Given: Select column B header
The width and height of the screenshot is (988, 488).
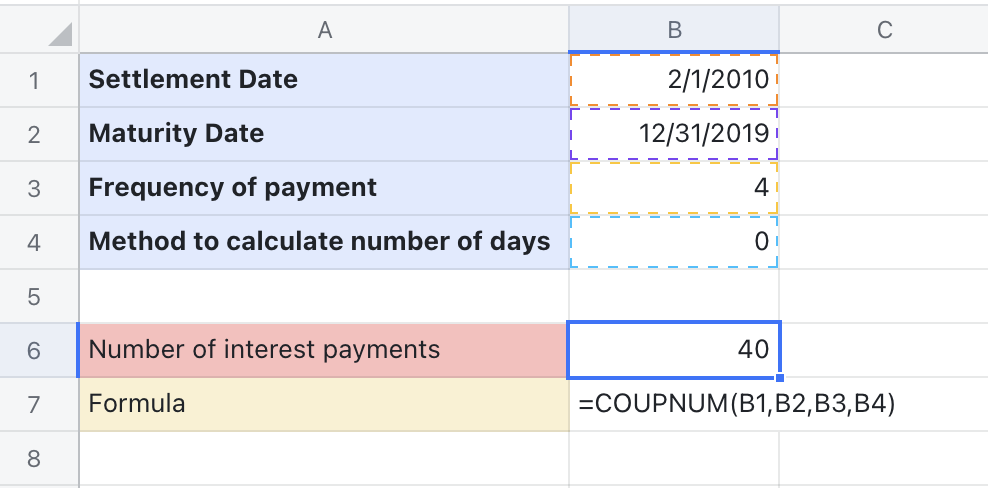Looking at the screenshot, I should click(x=674, y=30).
